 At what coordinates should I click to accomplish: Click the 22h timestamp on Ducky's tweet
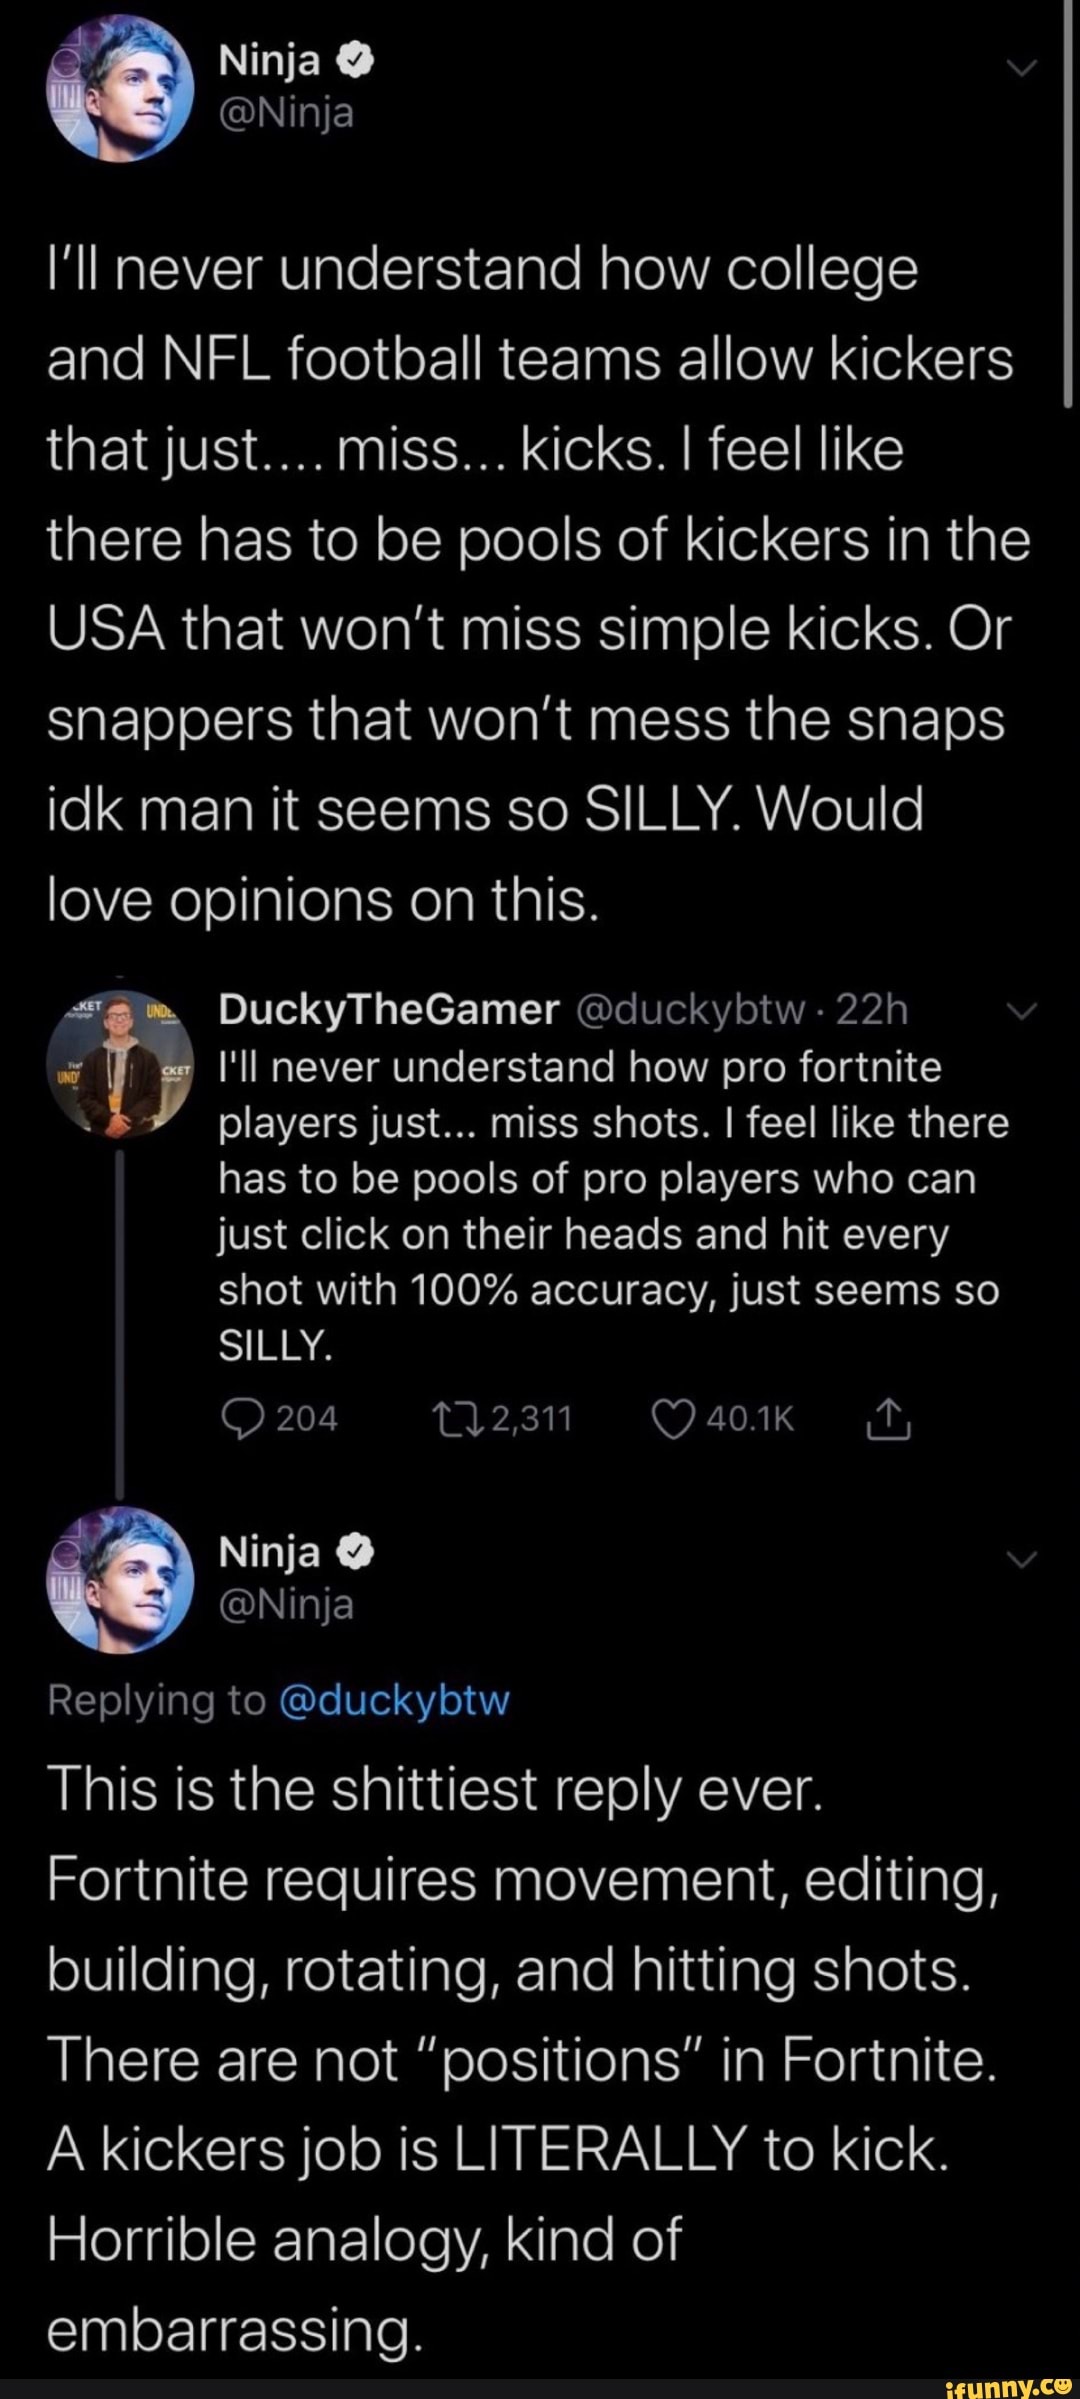tap(872, 1011)
